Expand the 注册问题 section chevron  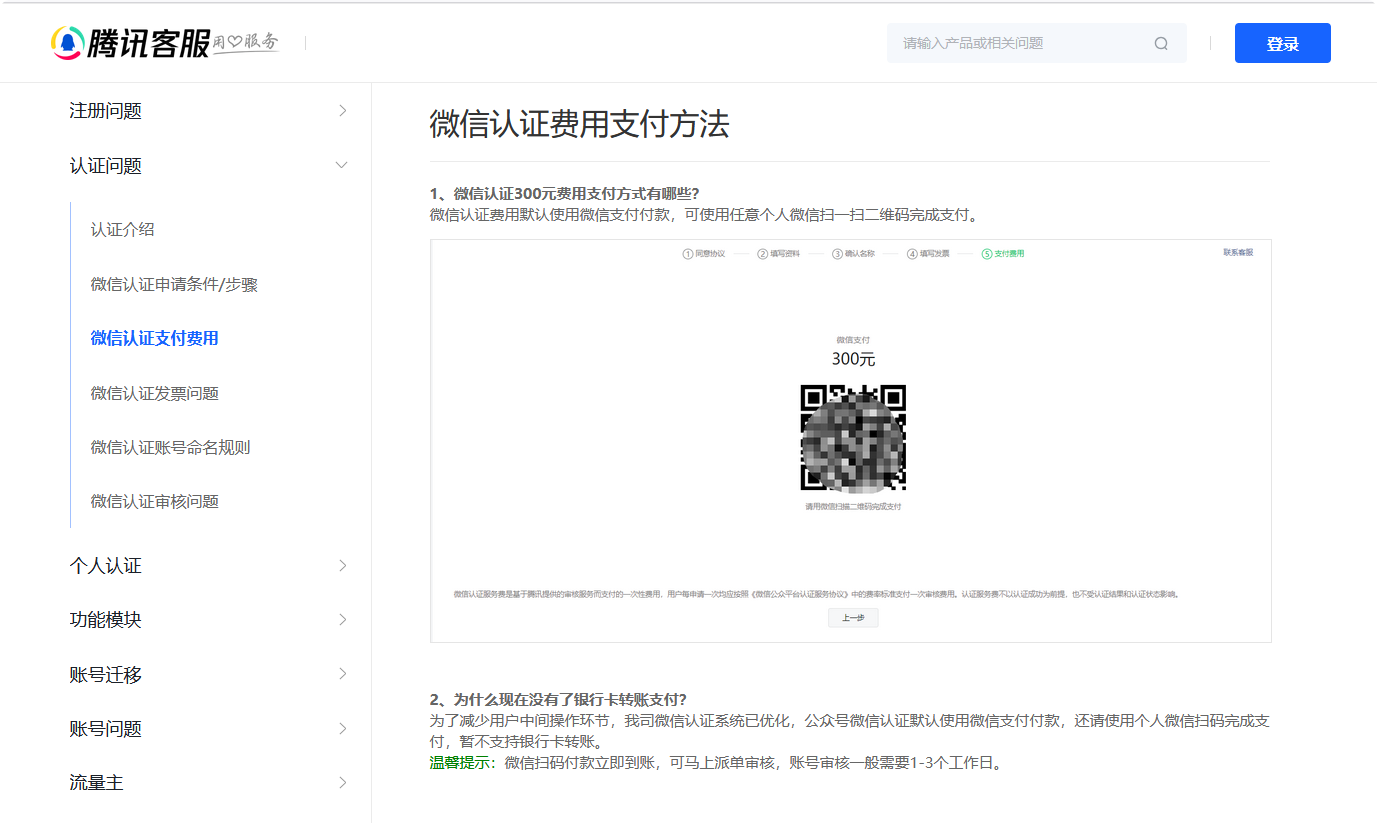click(342, 111)
